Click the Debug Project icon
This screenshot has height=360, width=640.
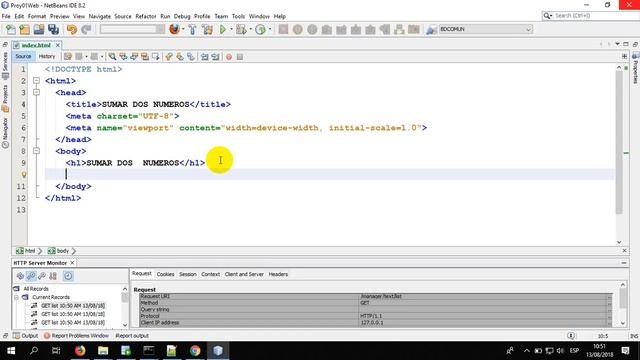tap(241, 29)
